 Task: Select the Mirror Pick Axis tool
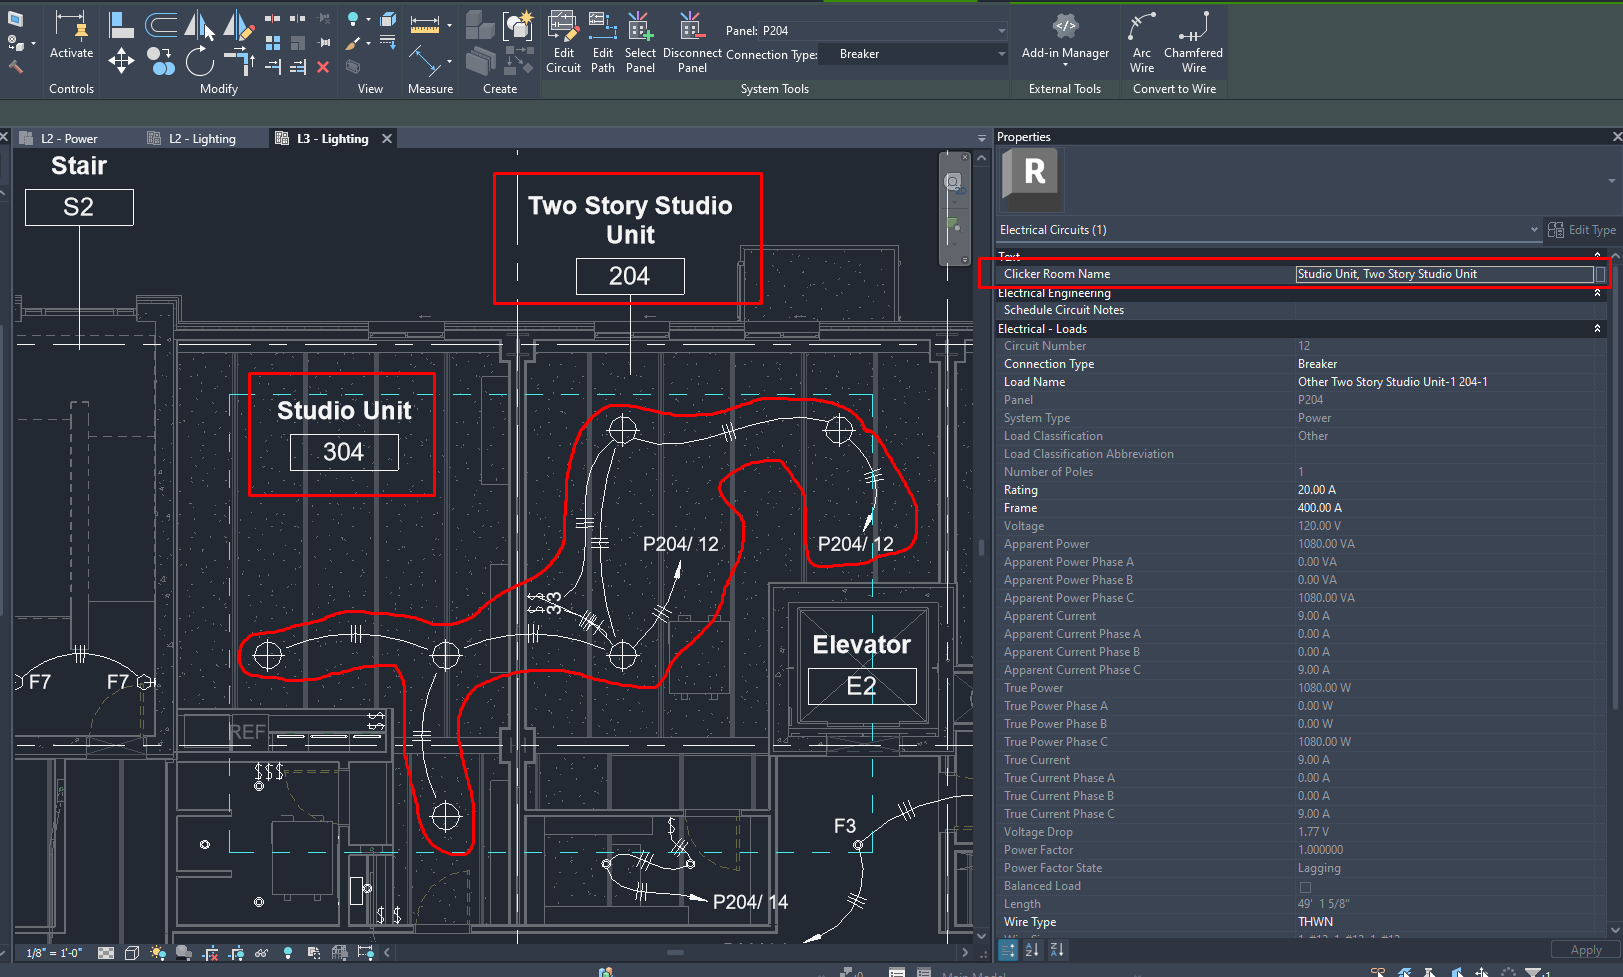(199, 25)
